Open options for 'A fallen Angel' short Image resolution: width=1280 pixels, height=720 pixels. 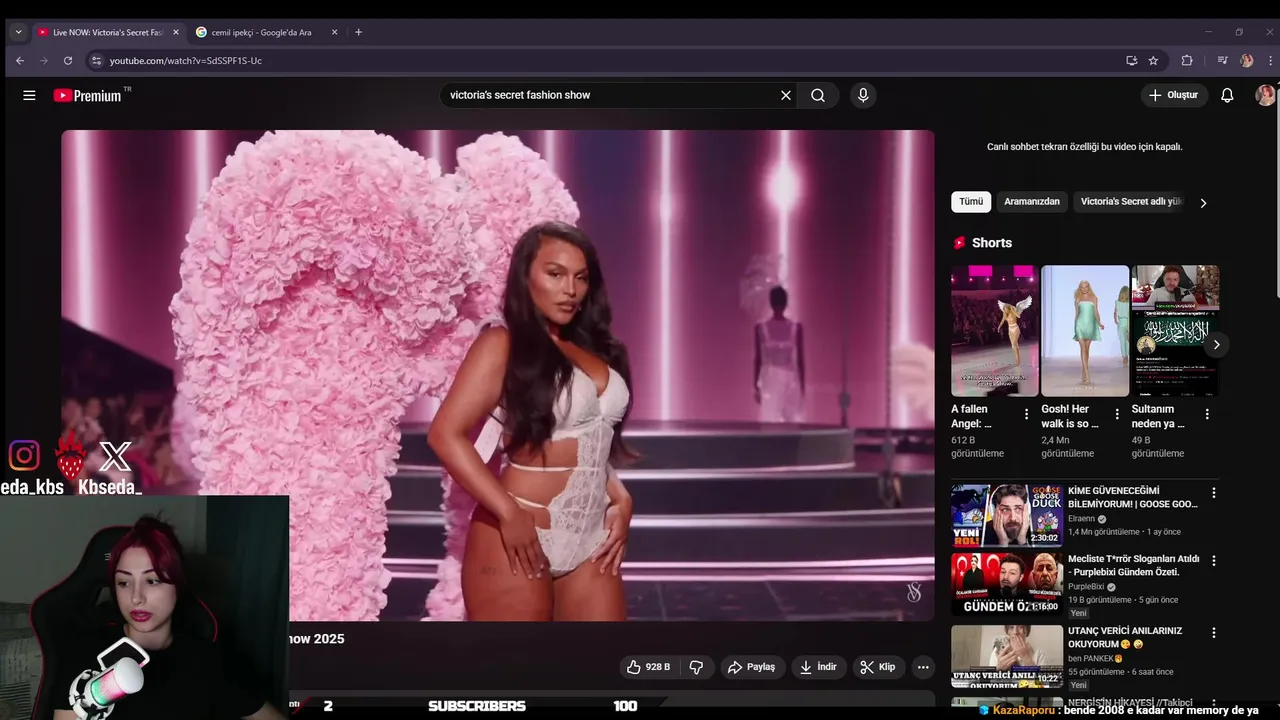pyautogui.click(x=1026, y=414)
